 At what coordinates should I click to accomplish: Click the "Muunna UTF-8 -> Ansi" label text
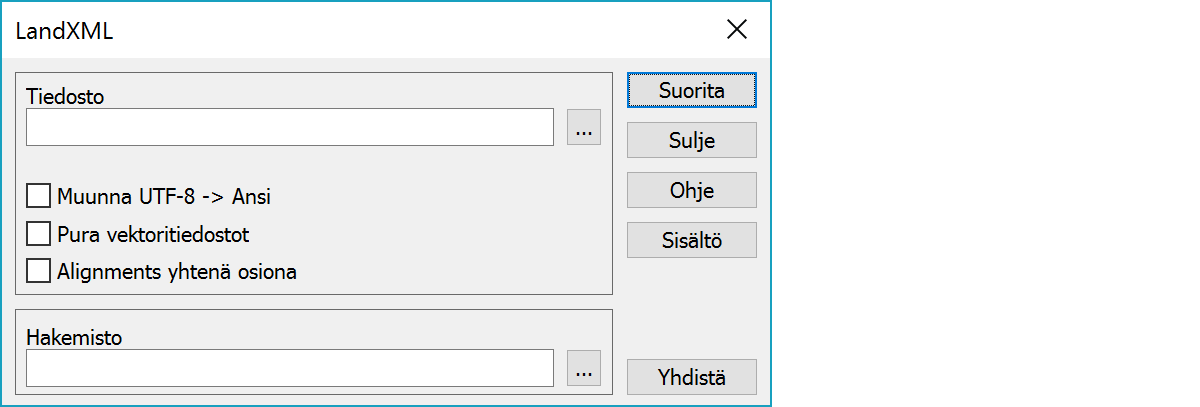pyautogui.click(x=164, y=197)
